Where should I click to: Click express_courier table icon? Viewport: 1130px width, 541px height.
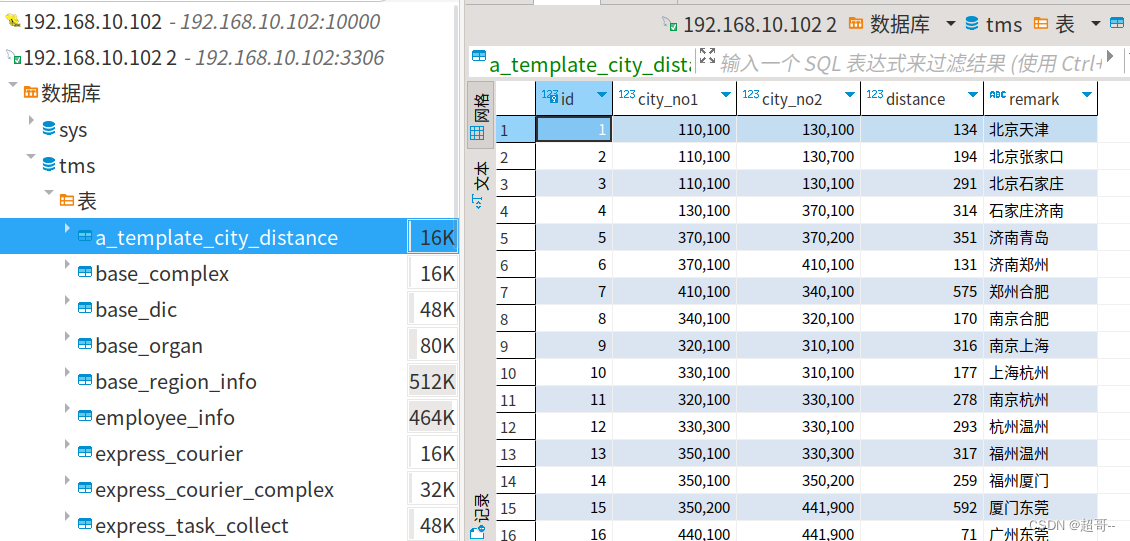[85, 452]
